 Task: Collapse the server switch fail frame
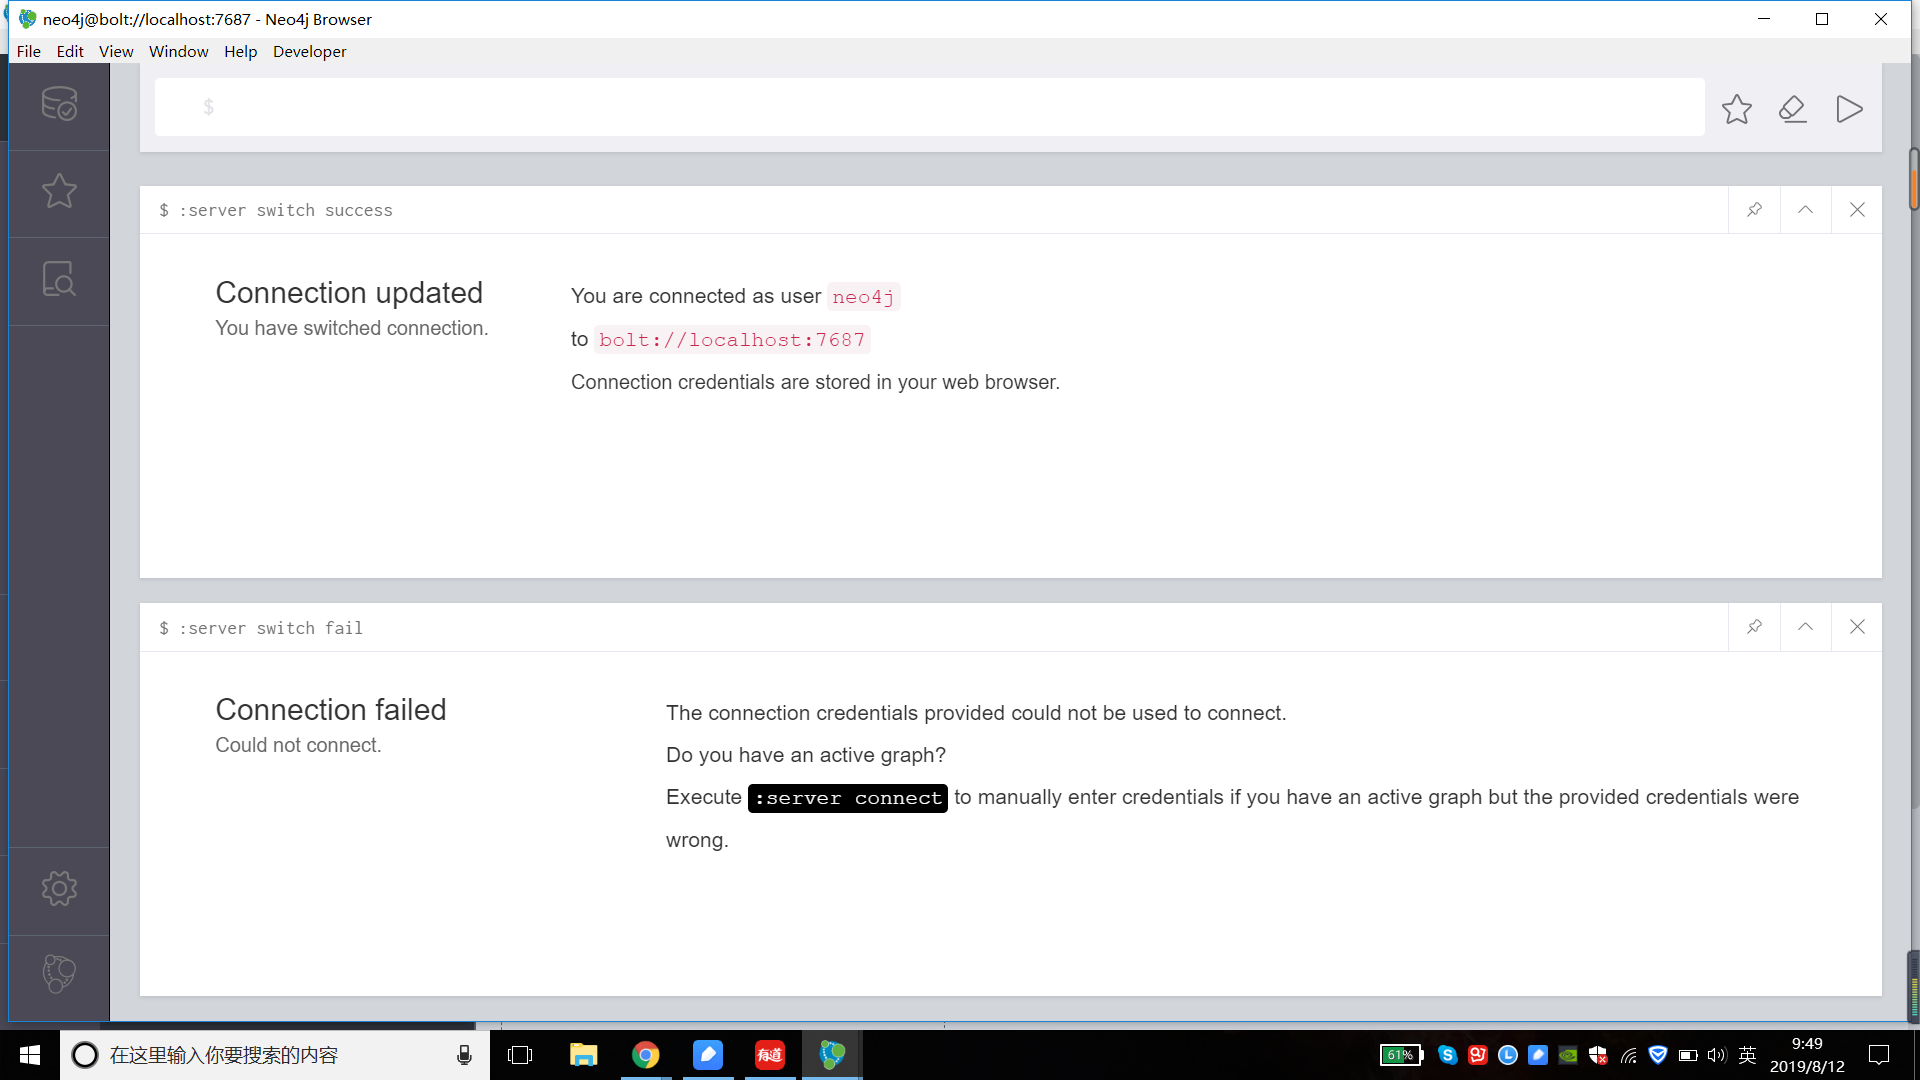click(1805, 627)
